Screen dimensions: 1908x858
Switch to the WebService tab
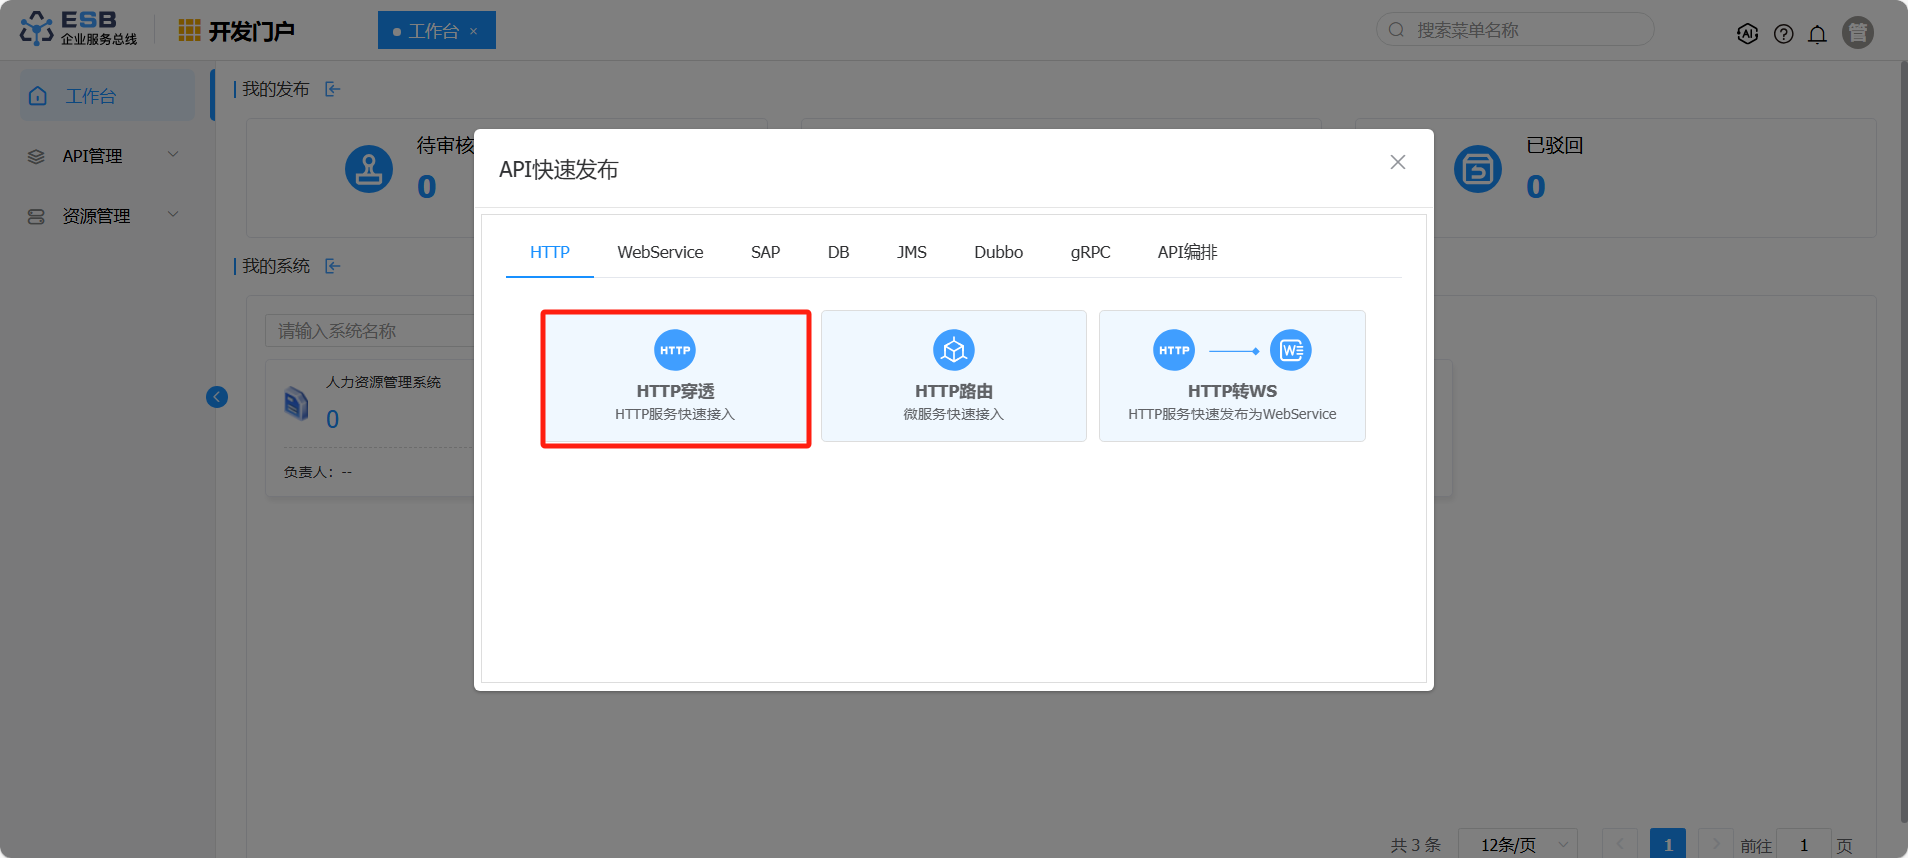click(660, 252)
